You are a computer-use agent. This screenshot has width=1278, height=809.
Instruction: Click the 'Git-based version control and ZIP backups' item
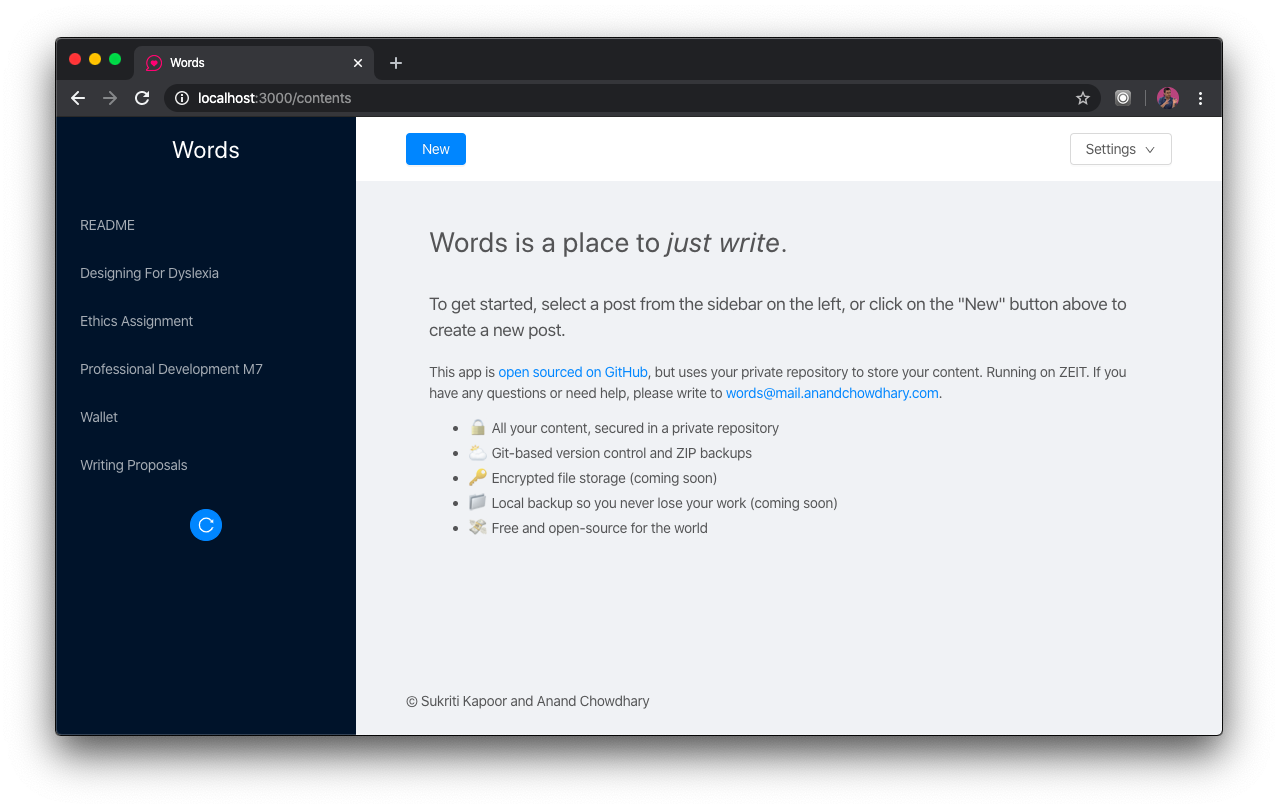click(x=610, y=453)
